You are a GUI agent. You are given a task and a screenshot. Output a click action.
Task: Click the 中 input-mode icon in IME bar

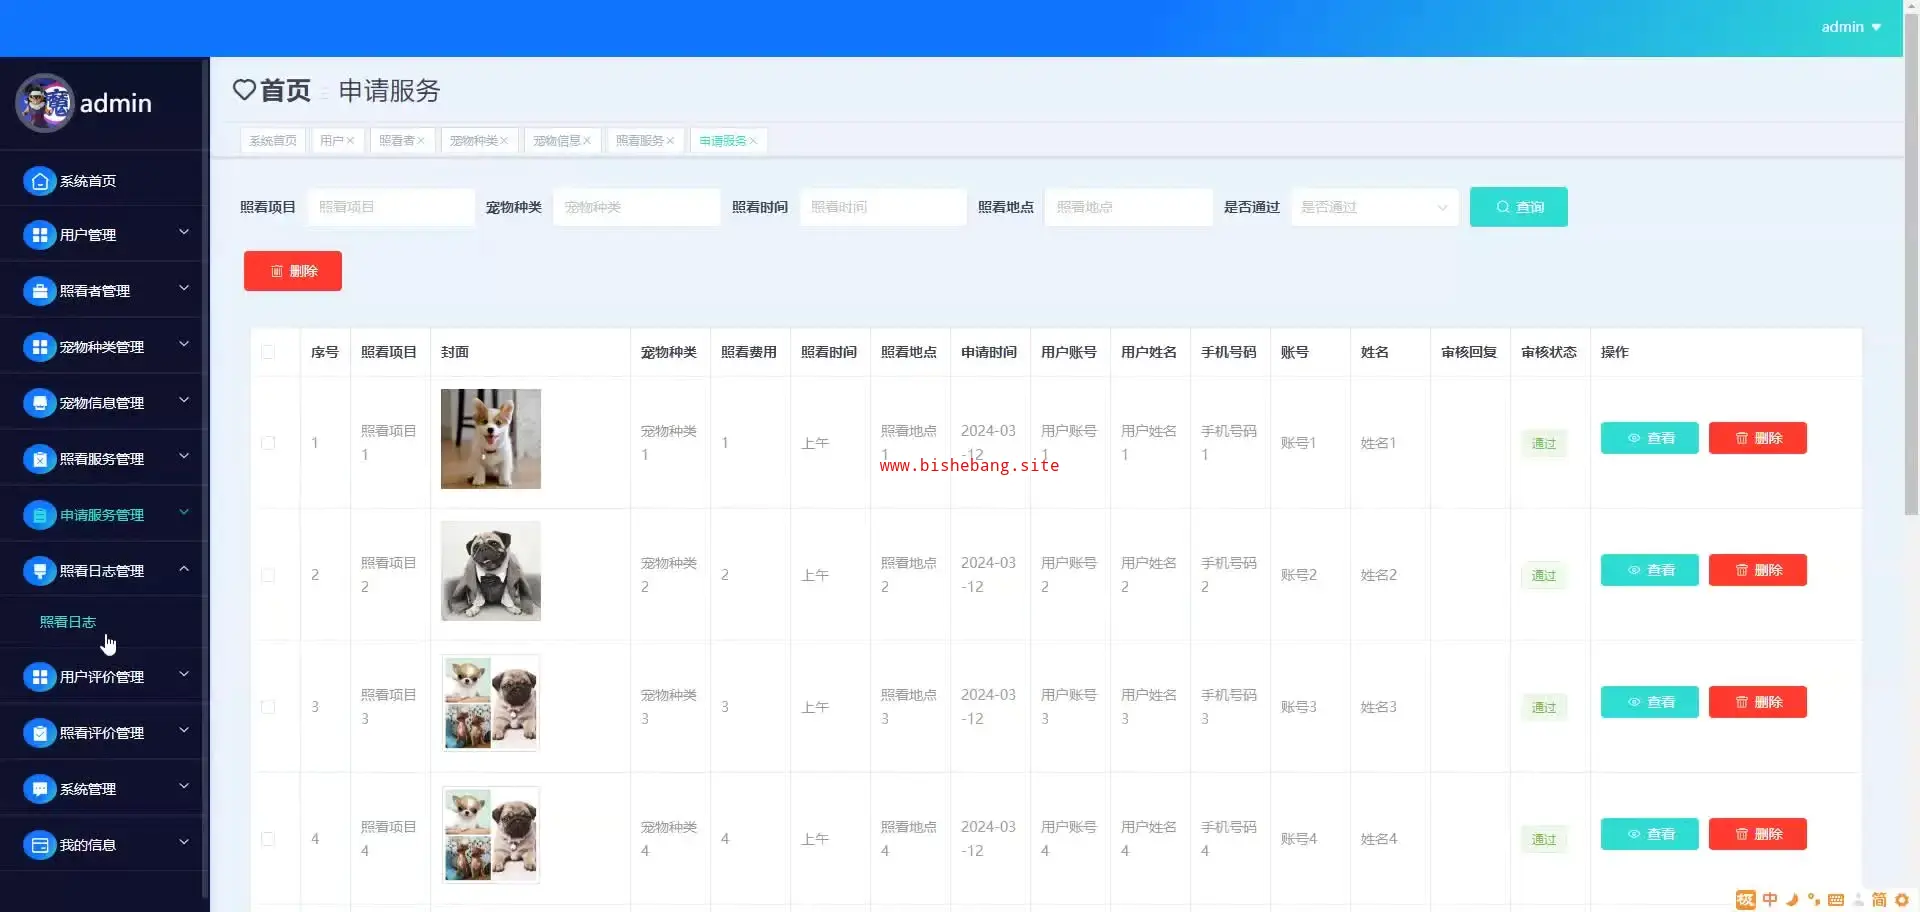pos(1770,900)
